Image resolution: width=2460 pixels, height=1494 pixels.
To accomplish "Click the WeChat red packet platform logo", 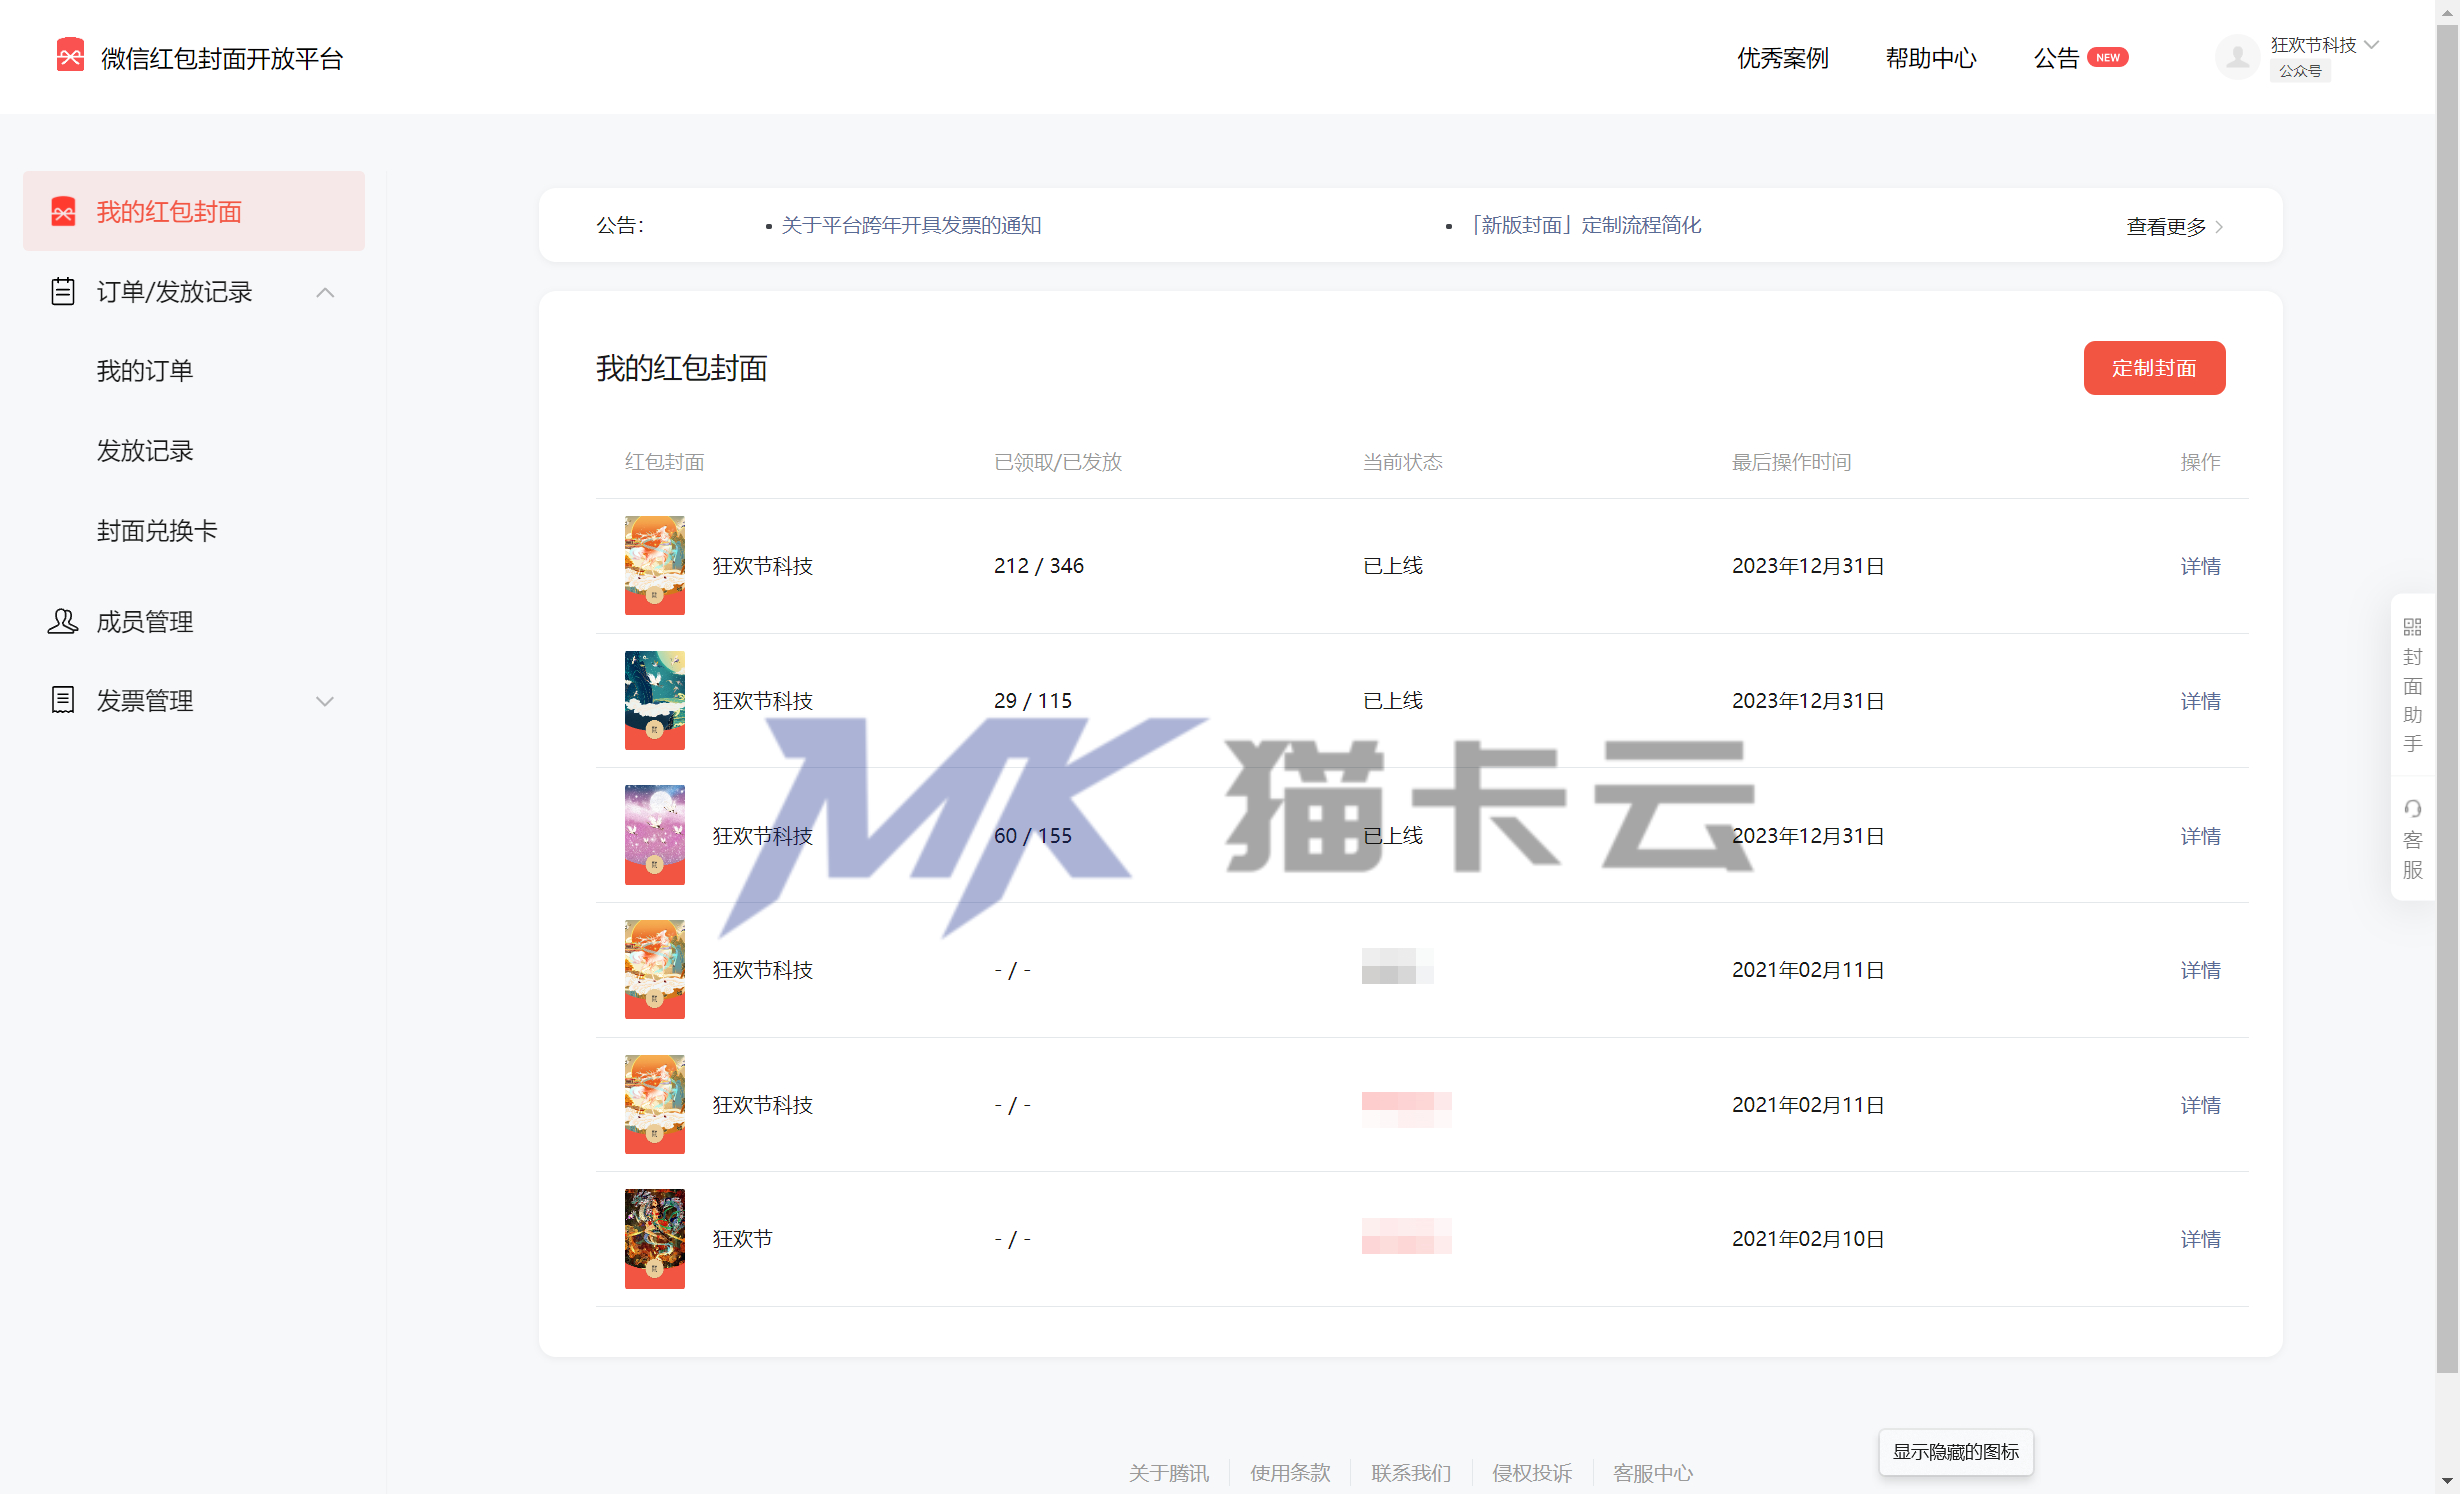I will [x=70, y=56].
